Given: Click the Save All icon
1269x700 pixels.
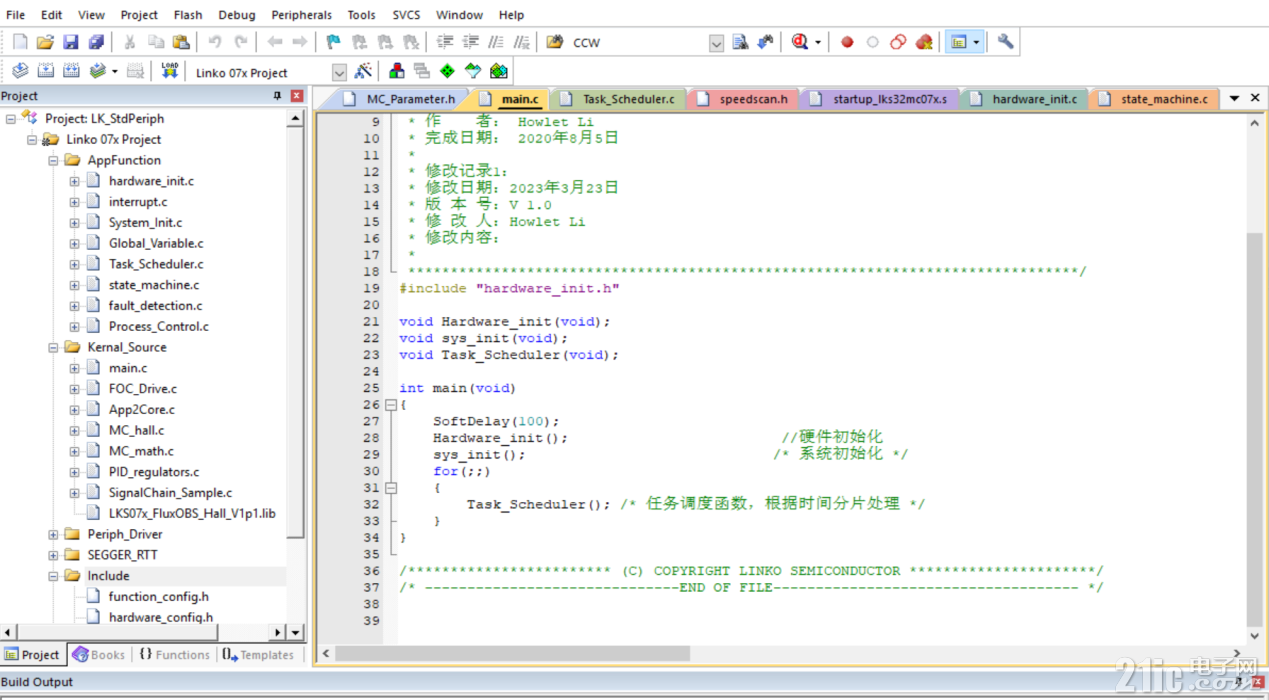Looking at the screenshot, I should click(x=96, y=42).
